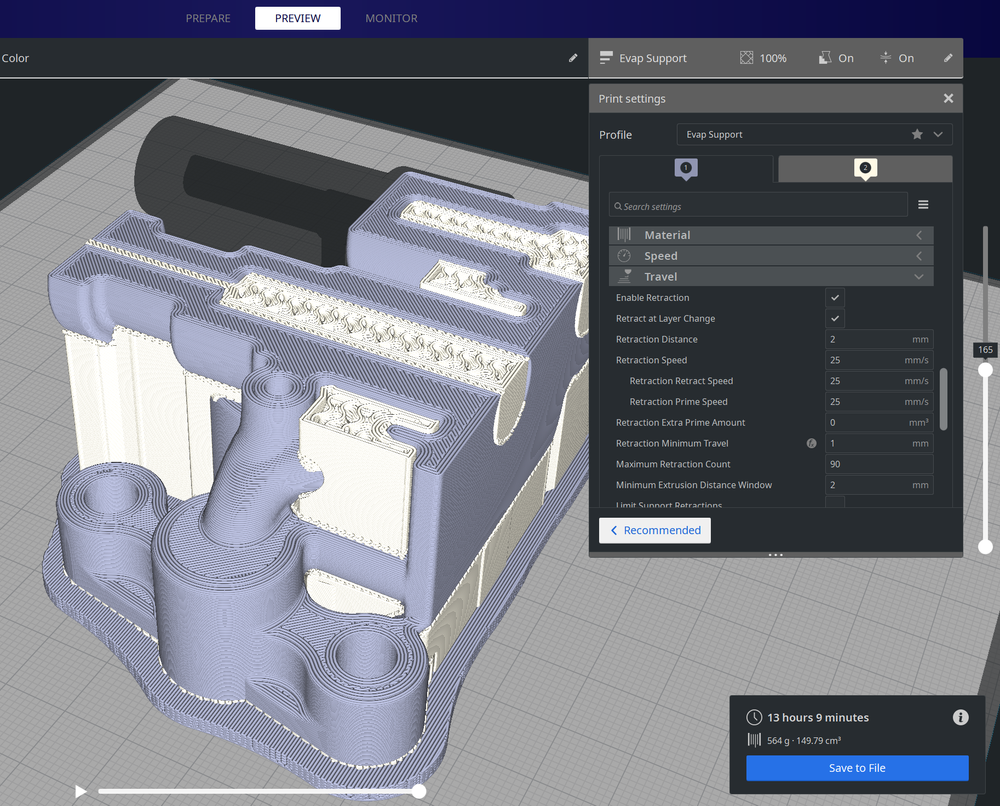Select the MONITOR tab
Image resolution: width=1000 pixels, height=806 pixels.
(391, 18)
